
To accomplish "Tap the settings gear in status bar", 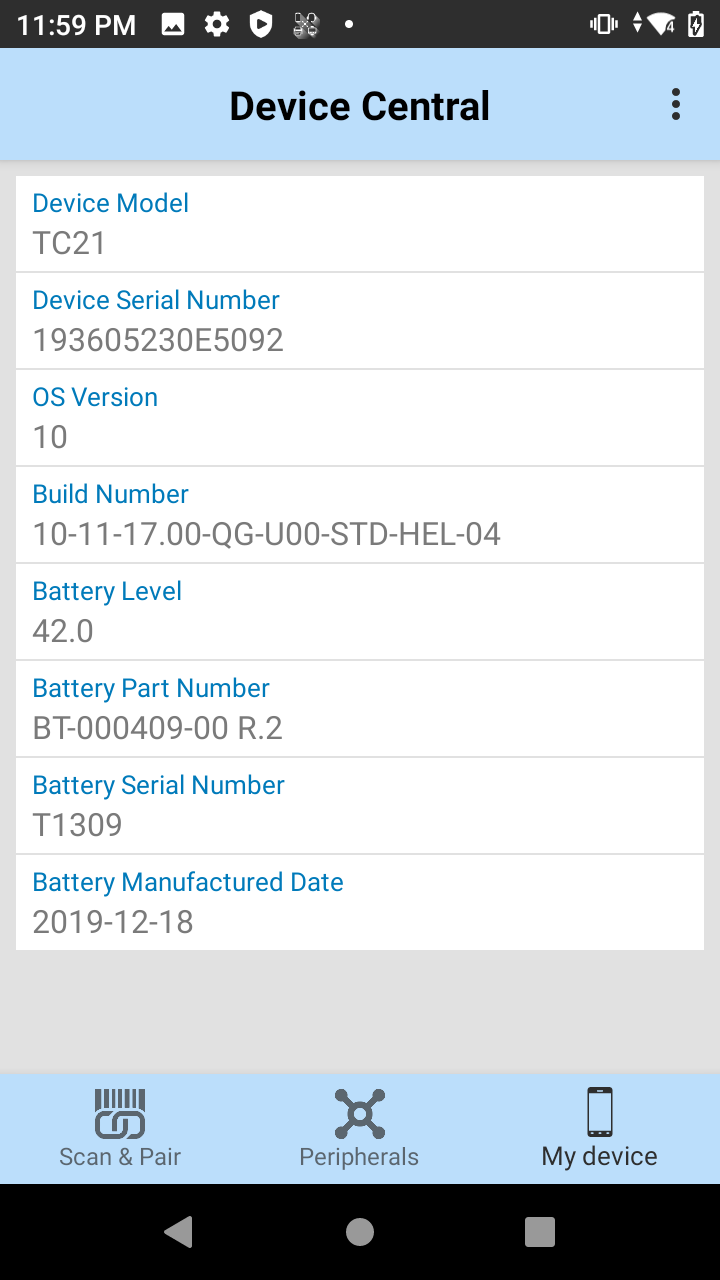I will point(217,24).
